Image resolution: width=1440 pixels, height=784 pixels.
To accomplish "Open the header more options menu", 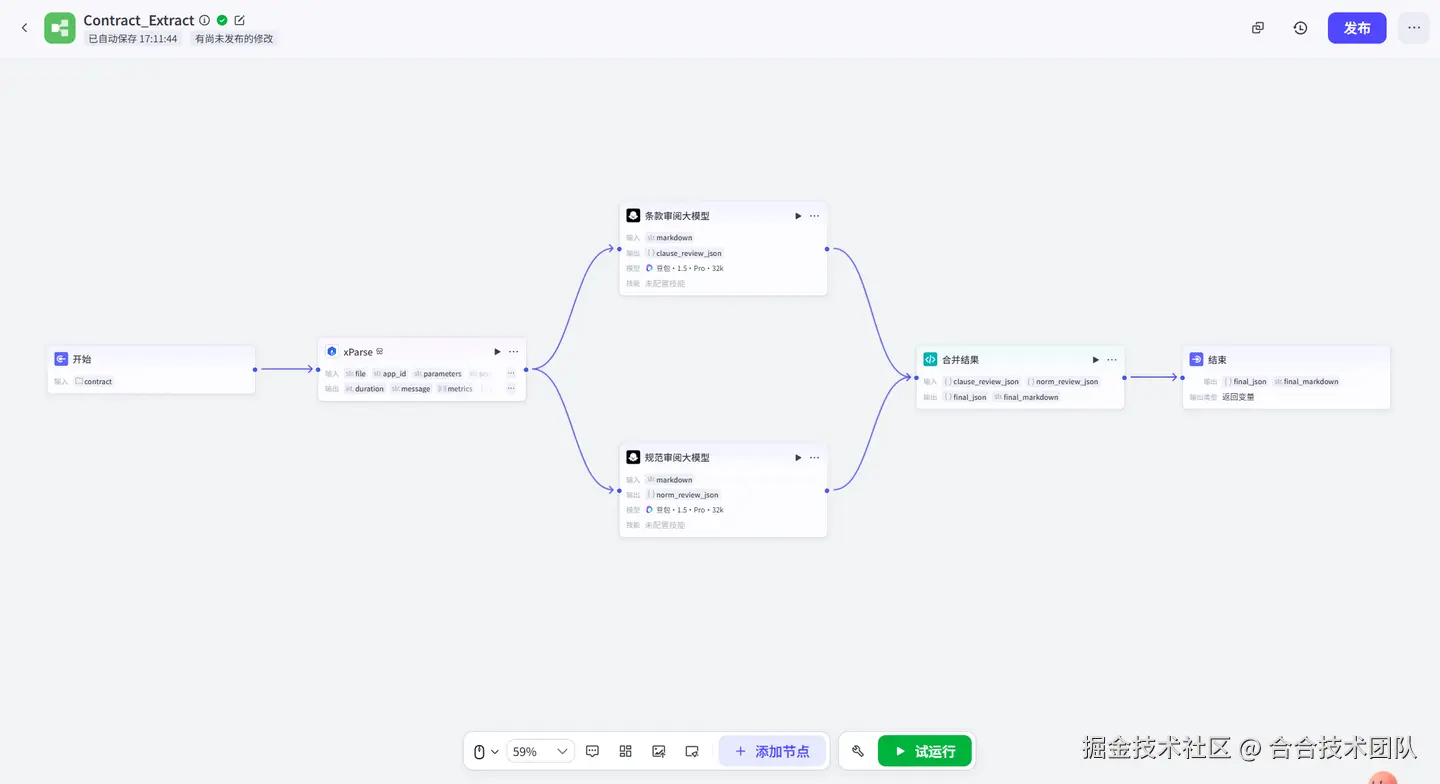I will 1414,28.
